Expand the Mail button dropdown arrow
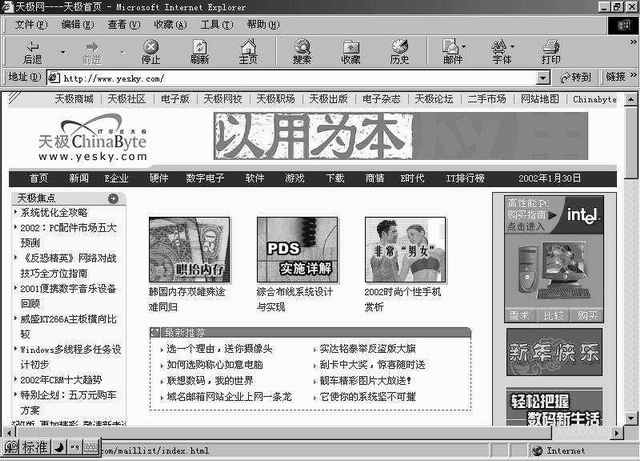 pyautogui.click(x=464, y=46)
